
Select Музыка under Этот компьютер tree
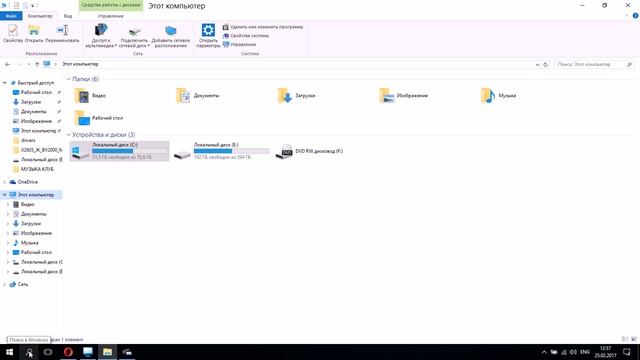(x=29, y=243)
